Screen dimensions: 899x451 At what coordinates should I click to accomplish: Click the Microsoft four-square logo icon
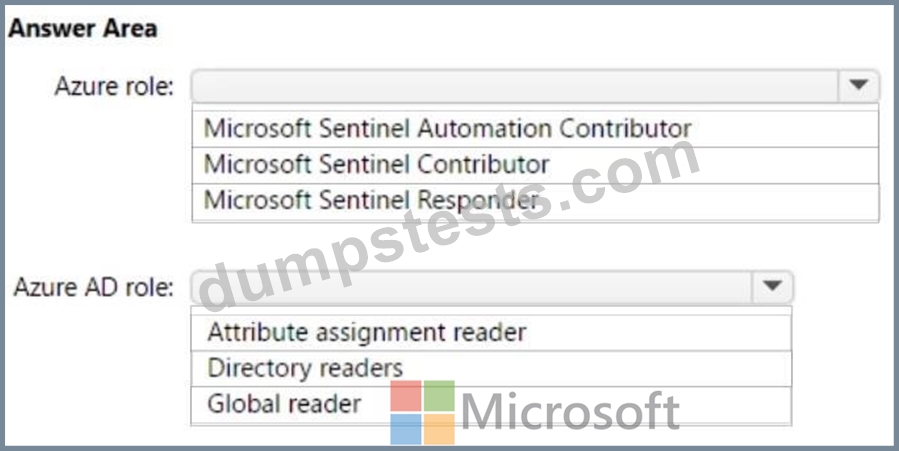point(423,413)
